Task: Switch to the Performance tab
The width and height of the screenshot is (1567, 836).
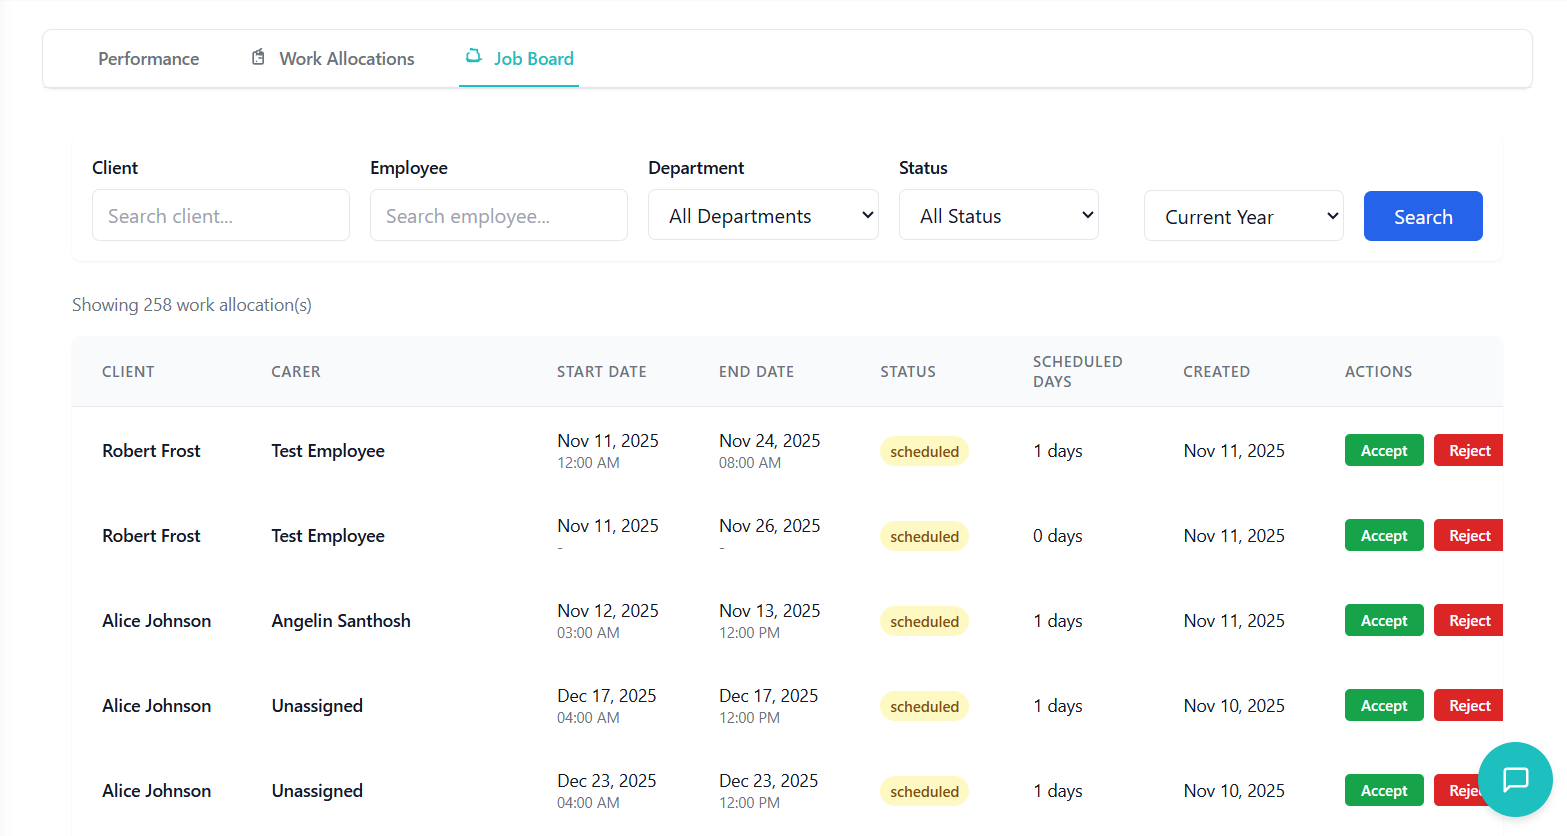Action: (x=148, y=59)
